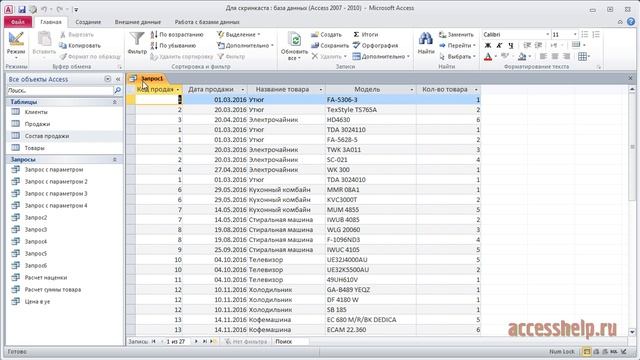The image size is (640, 360).
Task: Open Название товара column filter arrow
Action: coord(320,89)
